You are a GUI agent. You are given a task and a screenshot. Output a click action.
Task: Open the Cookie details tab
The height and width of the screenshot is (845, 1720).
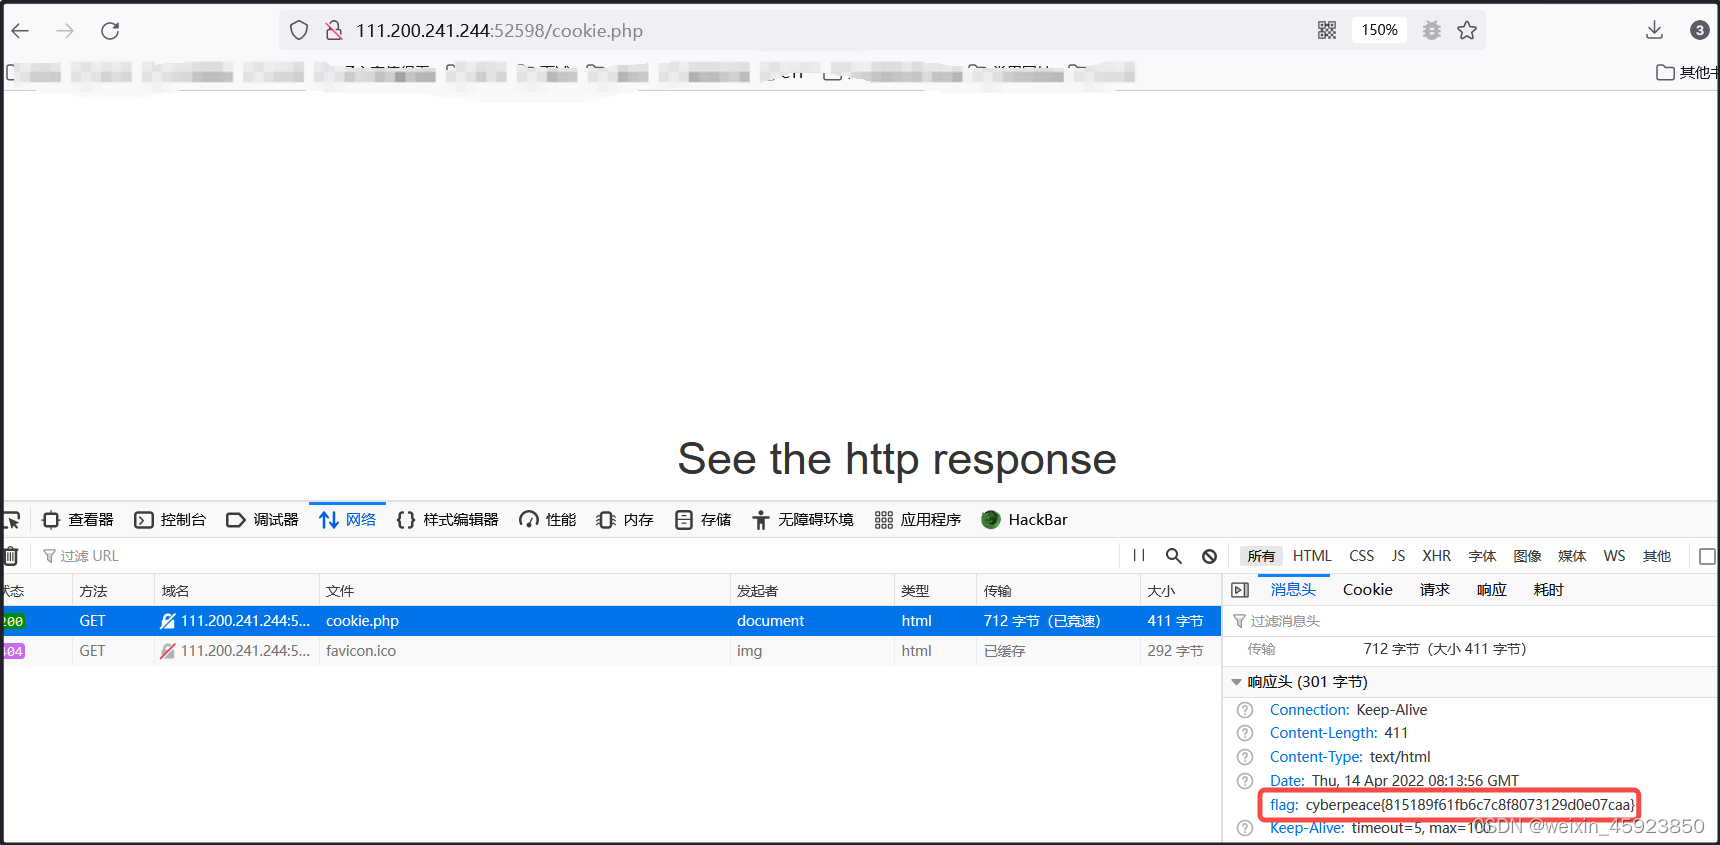[1367, 590]
